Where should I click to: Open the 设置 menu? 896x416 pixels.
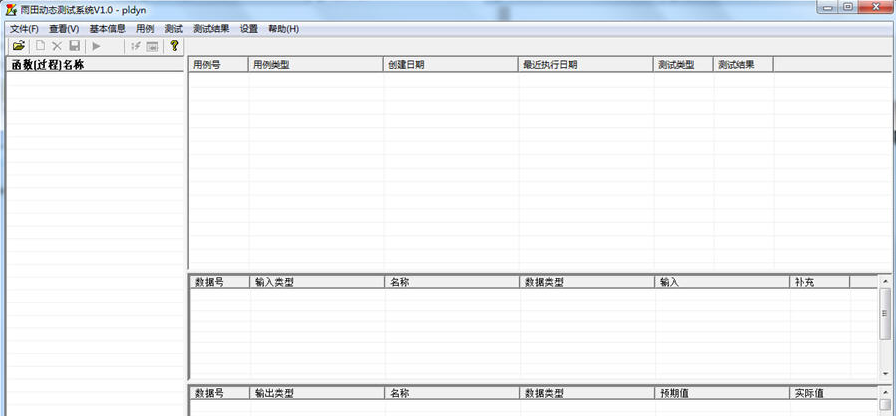(248, 29)
